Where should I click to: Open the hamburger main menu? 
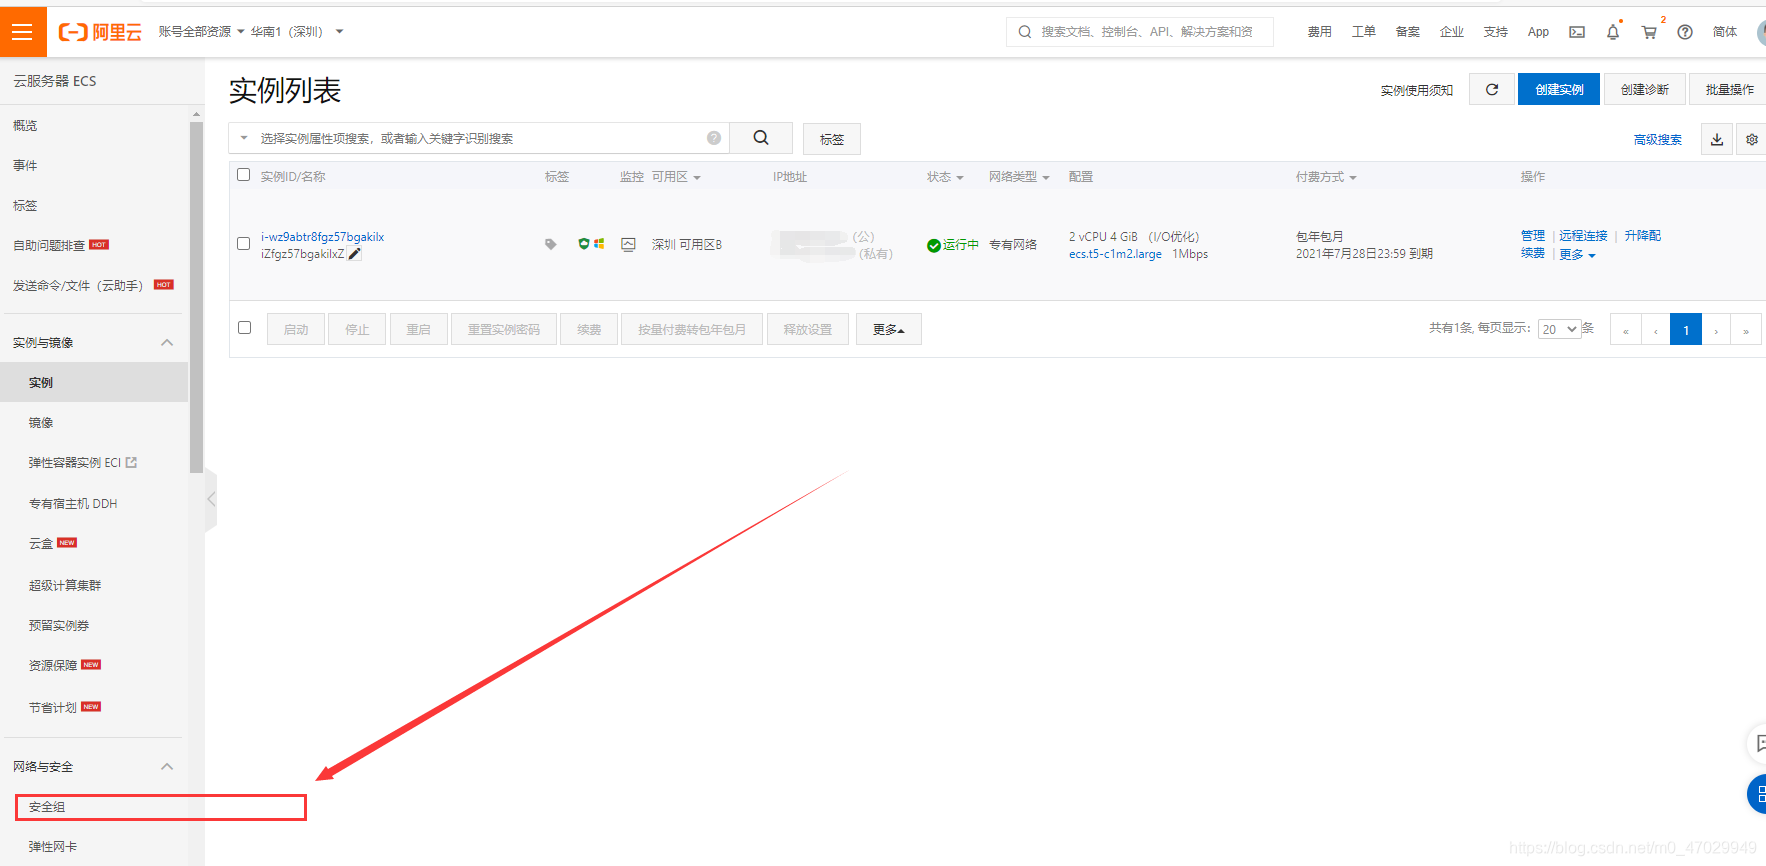click(x=22, y=32)
